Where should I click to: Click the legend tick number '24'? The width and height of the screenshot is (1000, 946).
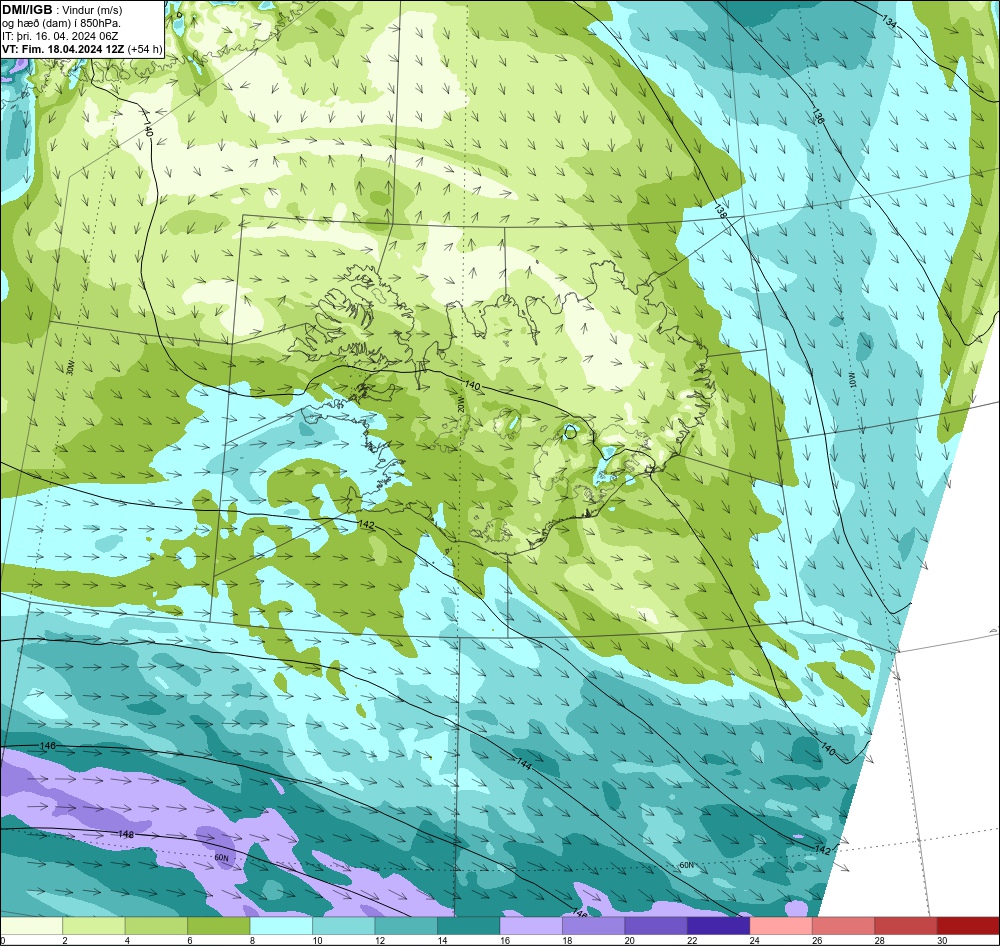pyautogui.click(x=754, y=940)
